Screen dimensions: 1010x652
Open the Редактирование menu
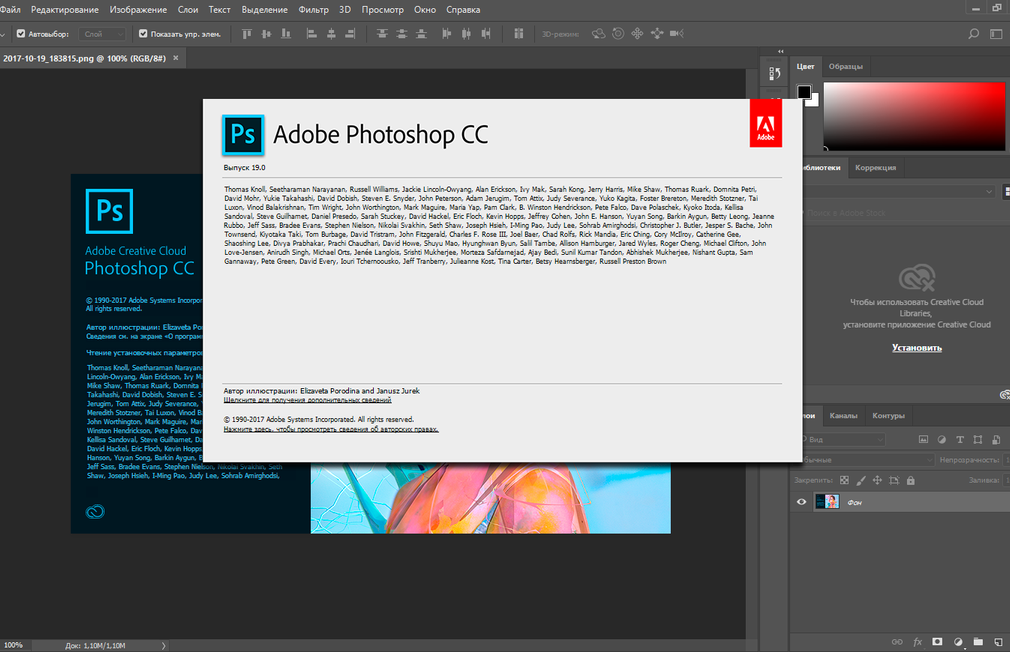(65, 10)
